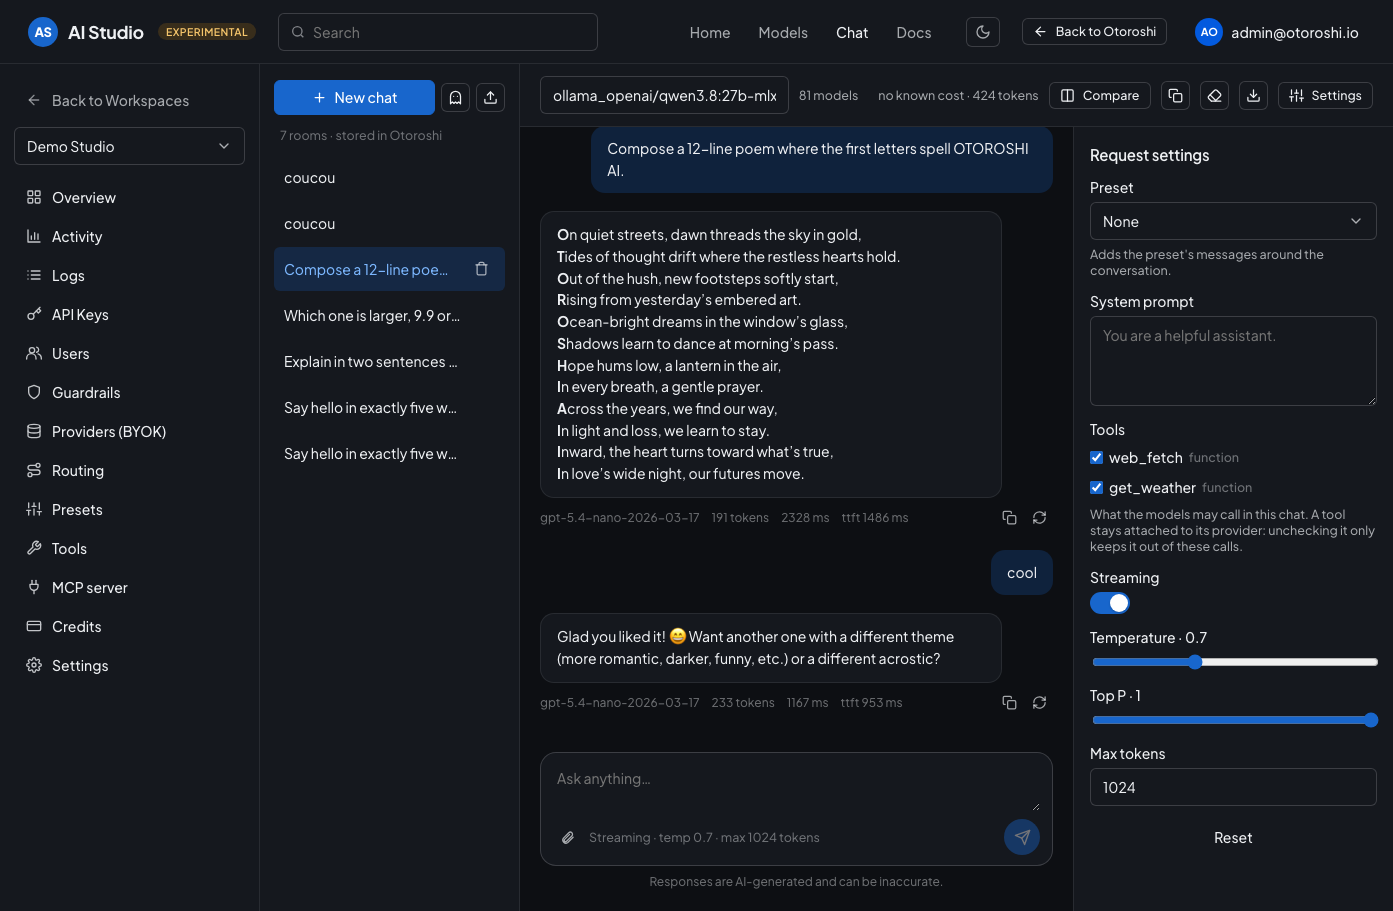
Task: Click the Search input field
Action: coord(438,32)
